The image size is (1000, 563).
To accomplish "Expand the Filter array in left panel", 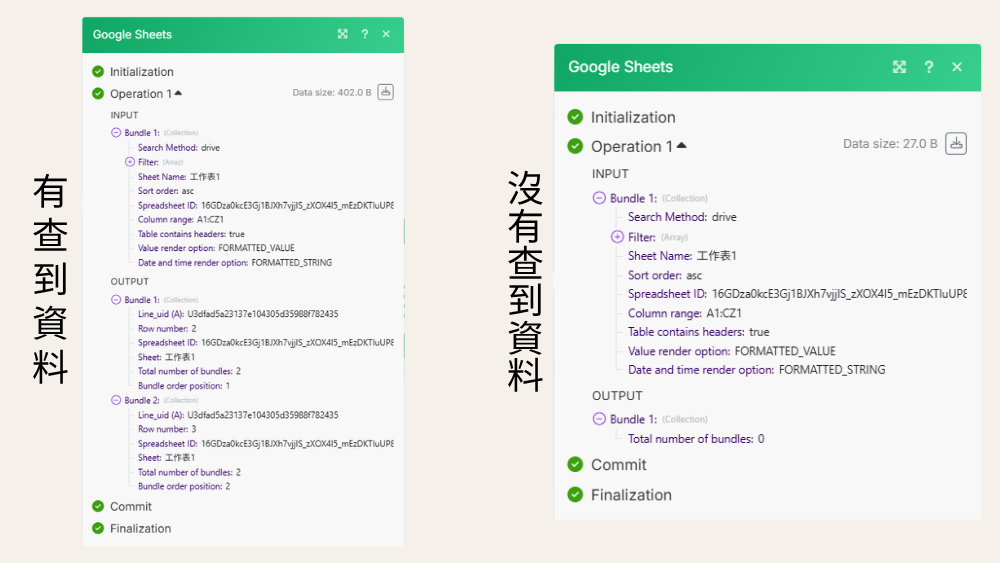I will click(130, 162).
